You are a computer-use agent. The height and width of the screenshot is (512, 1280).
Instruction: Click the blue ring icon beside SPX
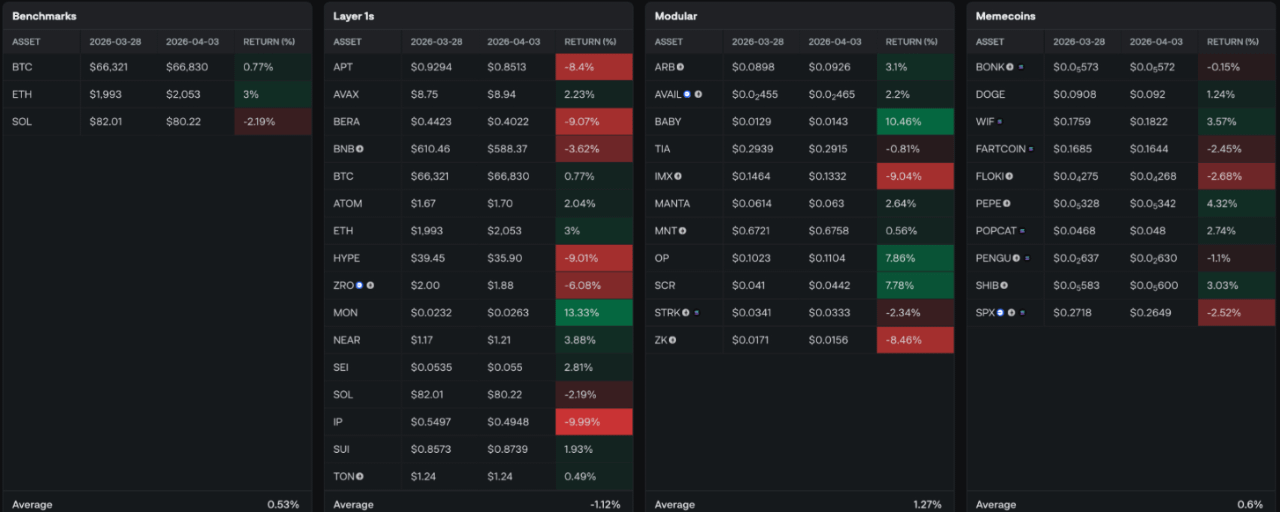(x=1000, y=313)
